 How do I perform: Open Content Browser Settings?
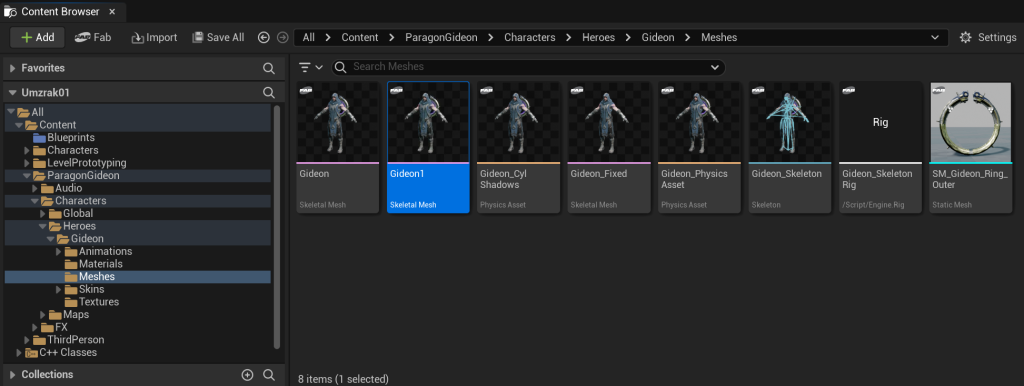(987, 37)
